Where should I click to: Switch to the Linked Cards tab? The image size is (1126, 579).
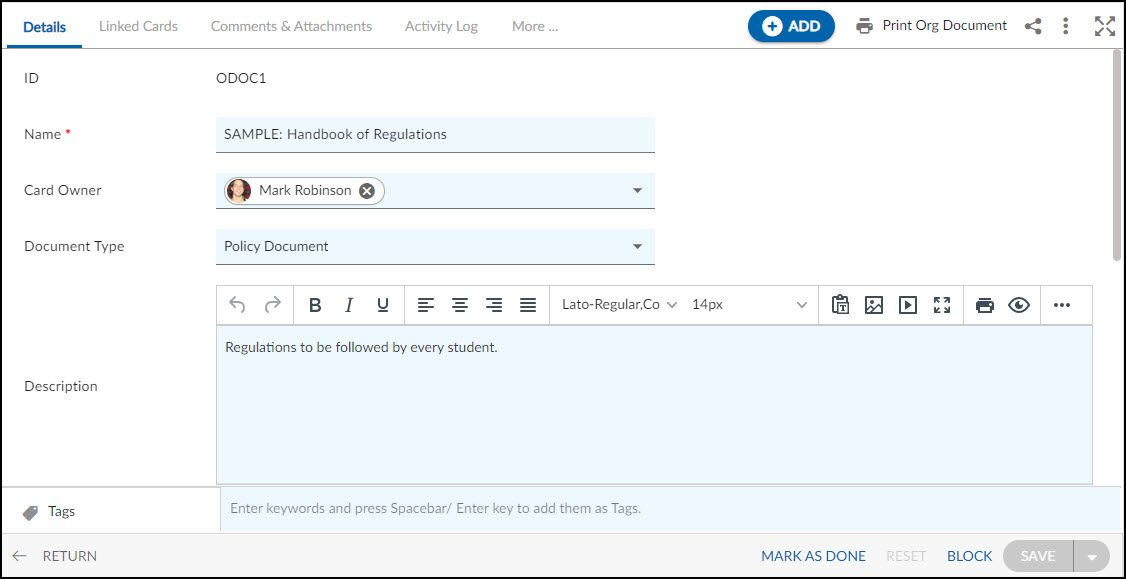point(139,27)
